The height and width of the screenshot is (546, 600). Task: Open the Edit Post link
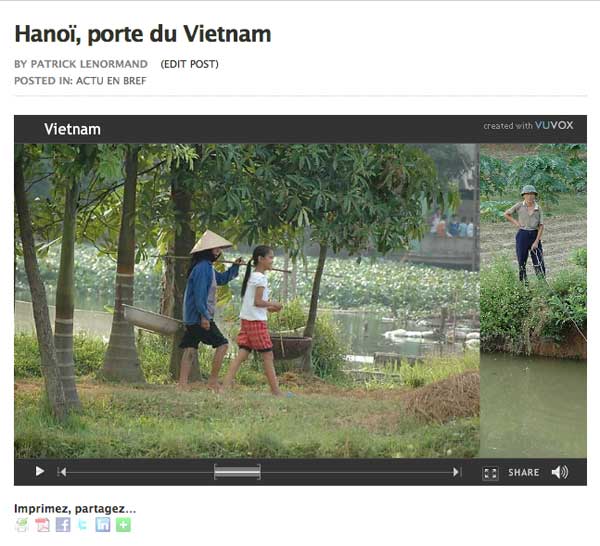[x=189, y=64]
